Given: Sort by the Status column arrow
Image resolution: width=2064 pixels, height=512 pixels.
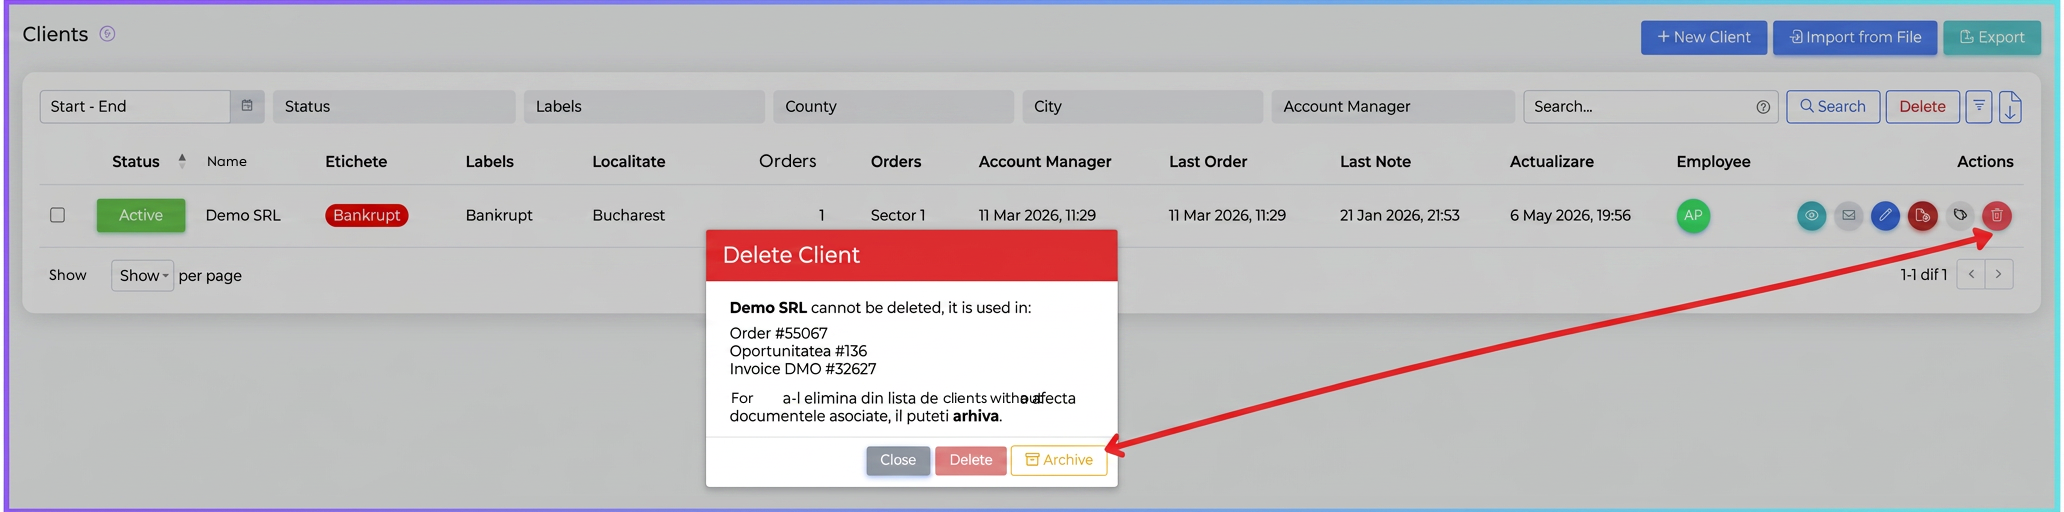Looking at the screenshot, I should click(x=182, y=160).
